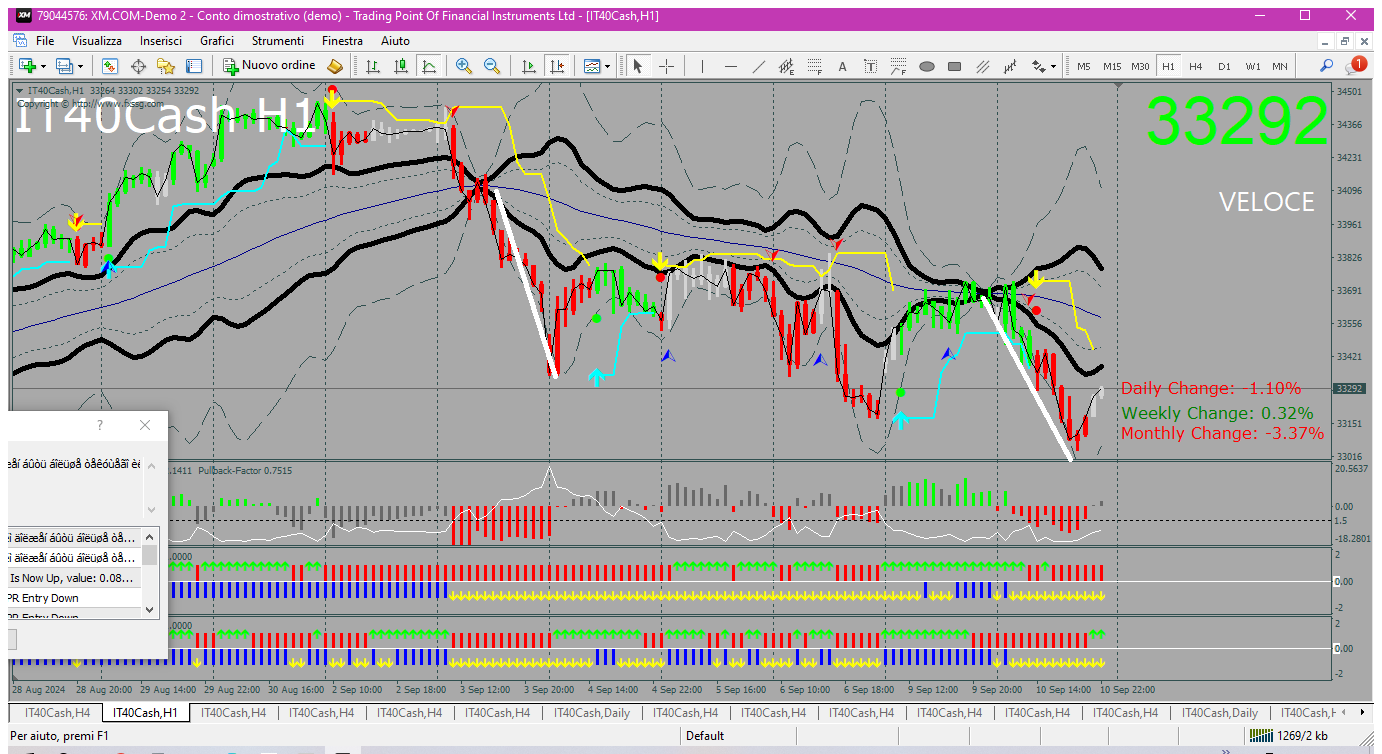The image size is (1382, 754).
Task: Expand the indicators dropdown arrow
Action: tap(609, 66)
